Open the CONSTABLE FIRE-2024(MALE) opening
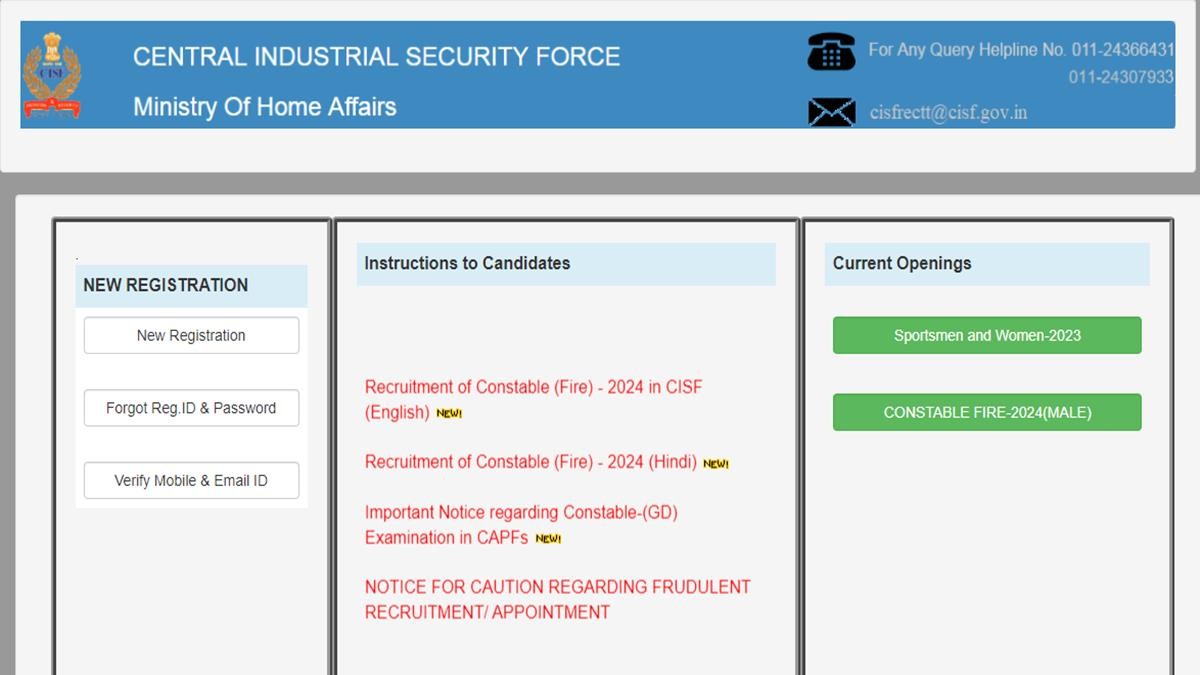This screenshot has height=675, width=1200. [987, 412]
